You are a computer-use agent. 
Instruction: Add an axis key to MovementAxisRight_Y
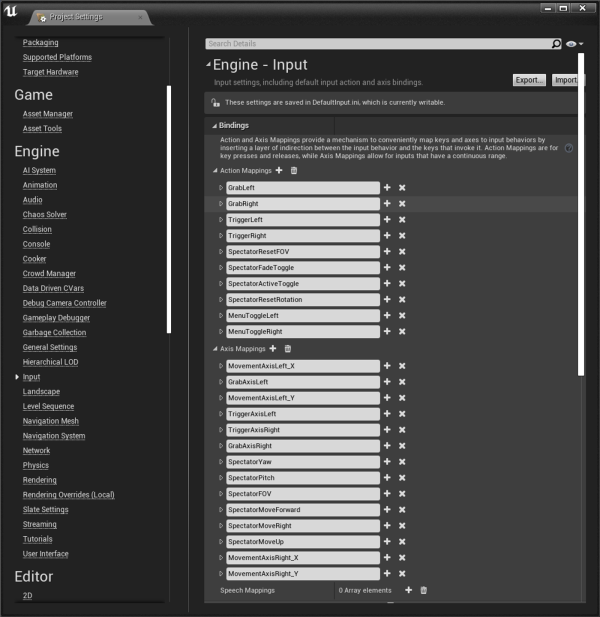pos(387,574)
